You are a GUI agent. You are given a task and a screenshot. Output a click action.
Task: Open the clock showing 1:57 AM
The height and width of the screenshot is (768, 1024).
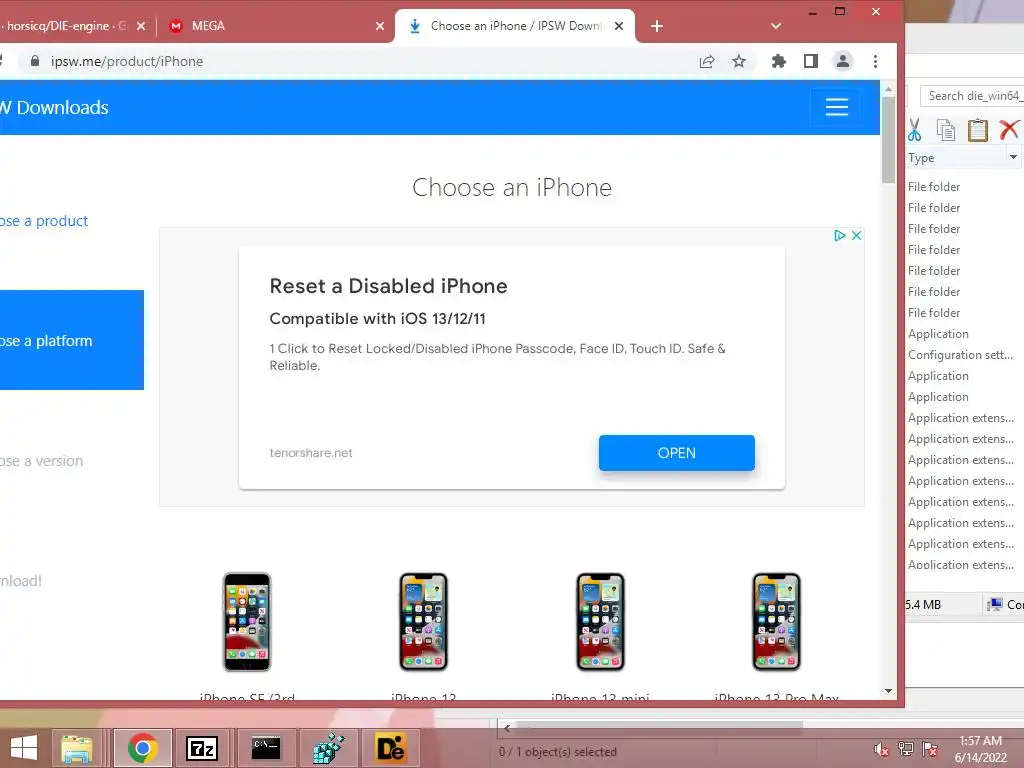pyautogui.click(x=980, y=749)
